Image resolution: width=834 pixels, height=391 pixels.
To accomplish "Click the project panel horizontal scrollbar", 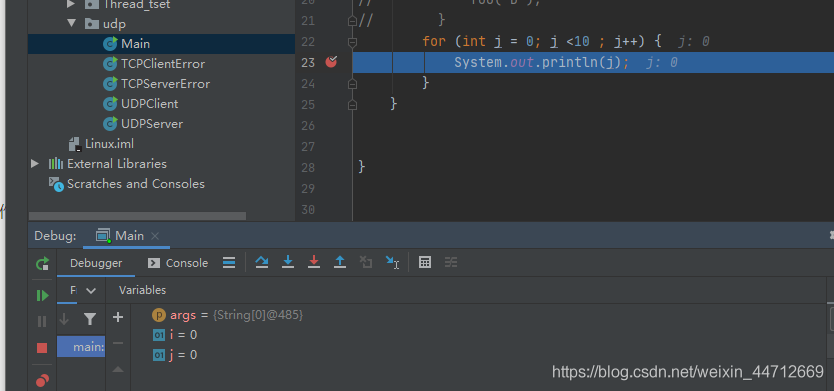I will pyautogui.click(x=137, y=216).
